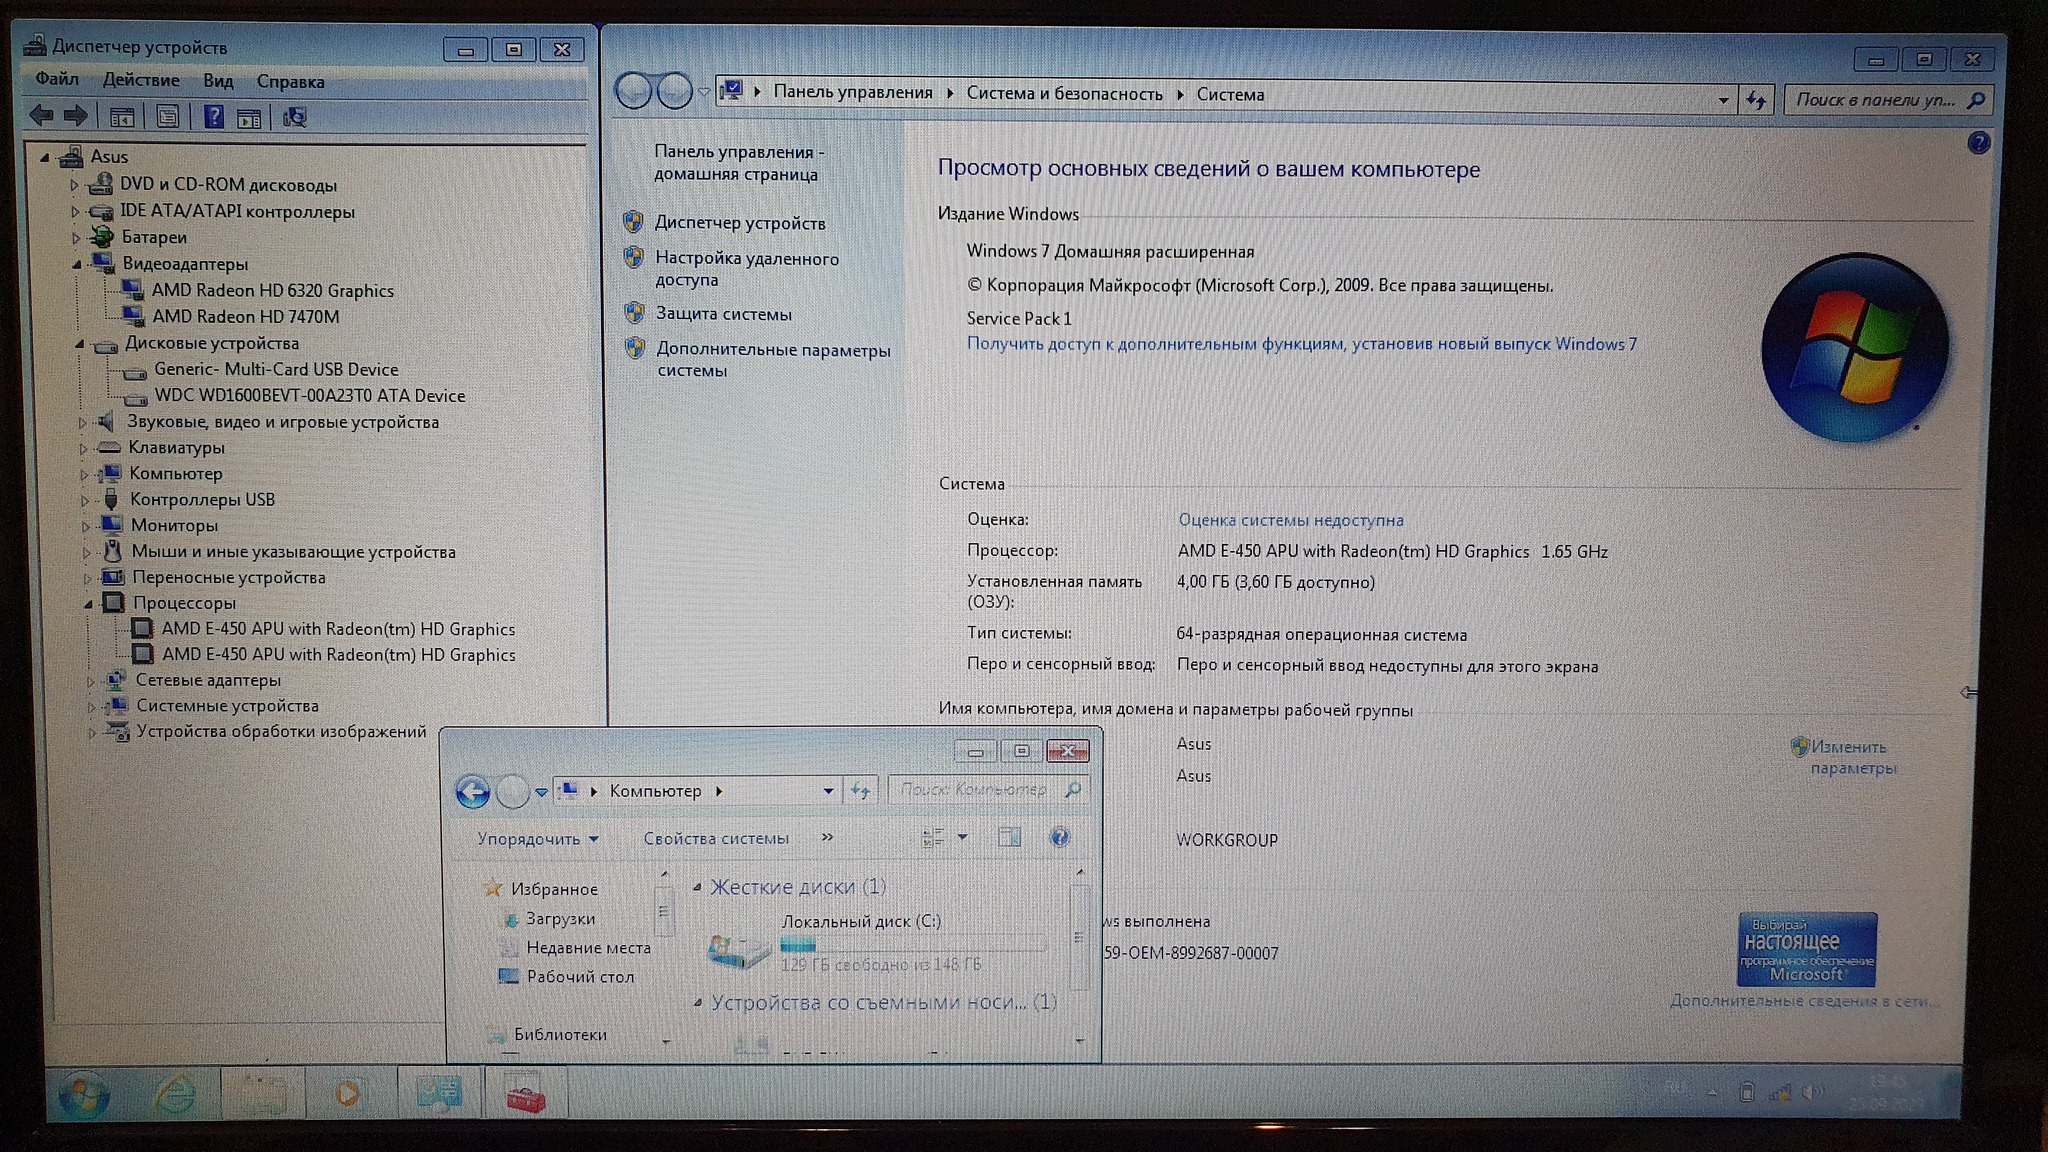Click the control panel search field

click(1876, 100)
